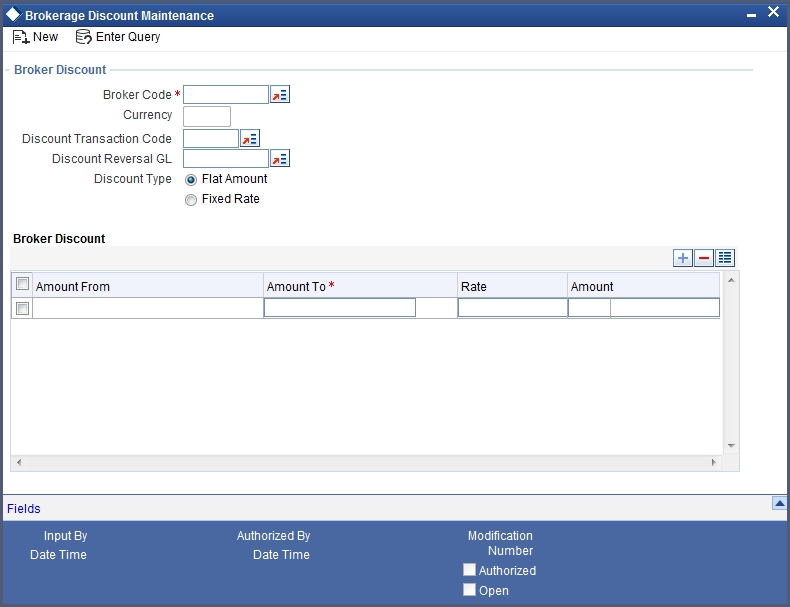The height and width of the screenshot is (607, 790).
Task: Tick the first table row checkbox
Action: (x=22, y=308)
